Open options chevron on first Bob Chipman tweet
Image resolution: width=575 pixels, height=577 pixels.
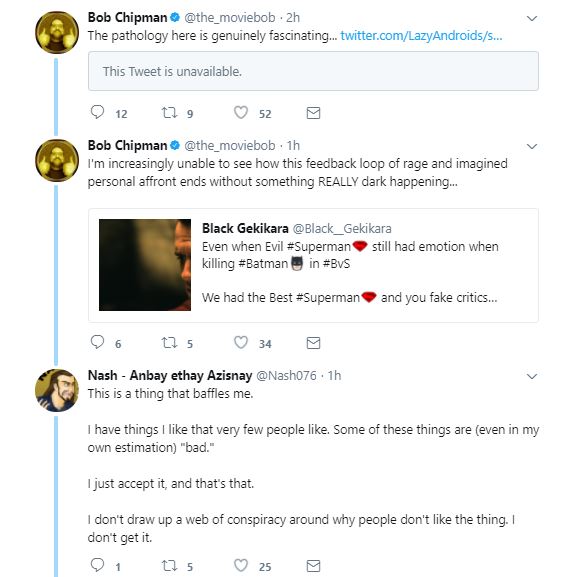(x=532, y=18)
